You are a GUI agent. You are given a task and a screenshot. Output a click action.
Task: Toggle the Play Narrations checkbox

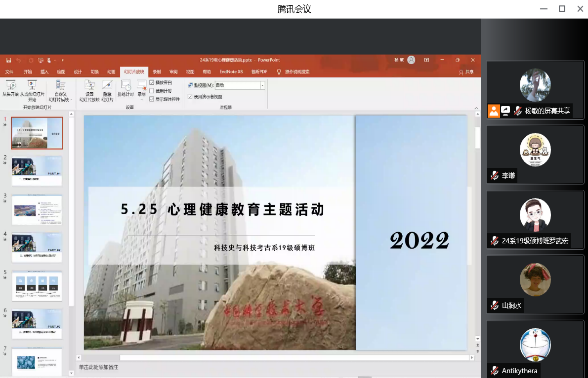pyautogui.click(x=152, y=82)
